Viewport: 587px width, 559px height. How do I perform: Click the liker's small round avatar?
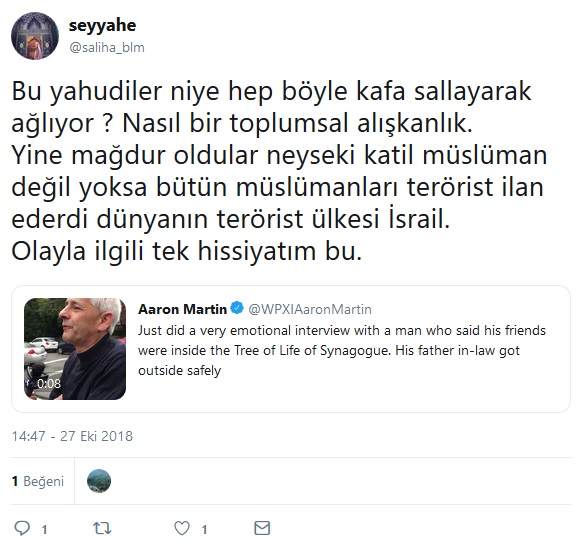[x=99, y=481]
